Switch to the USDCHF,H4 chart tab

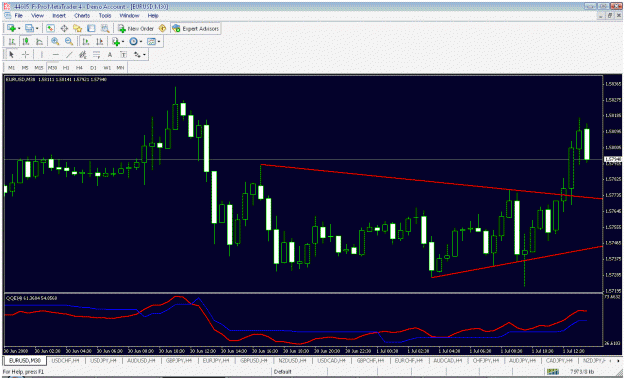click(65, 360)
